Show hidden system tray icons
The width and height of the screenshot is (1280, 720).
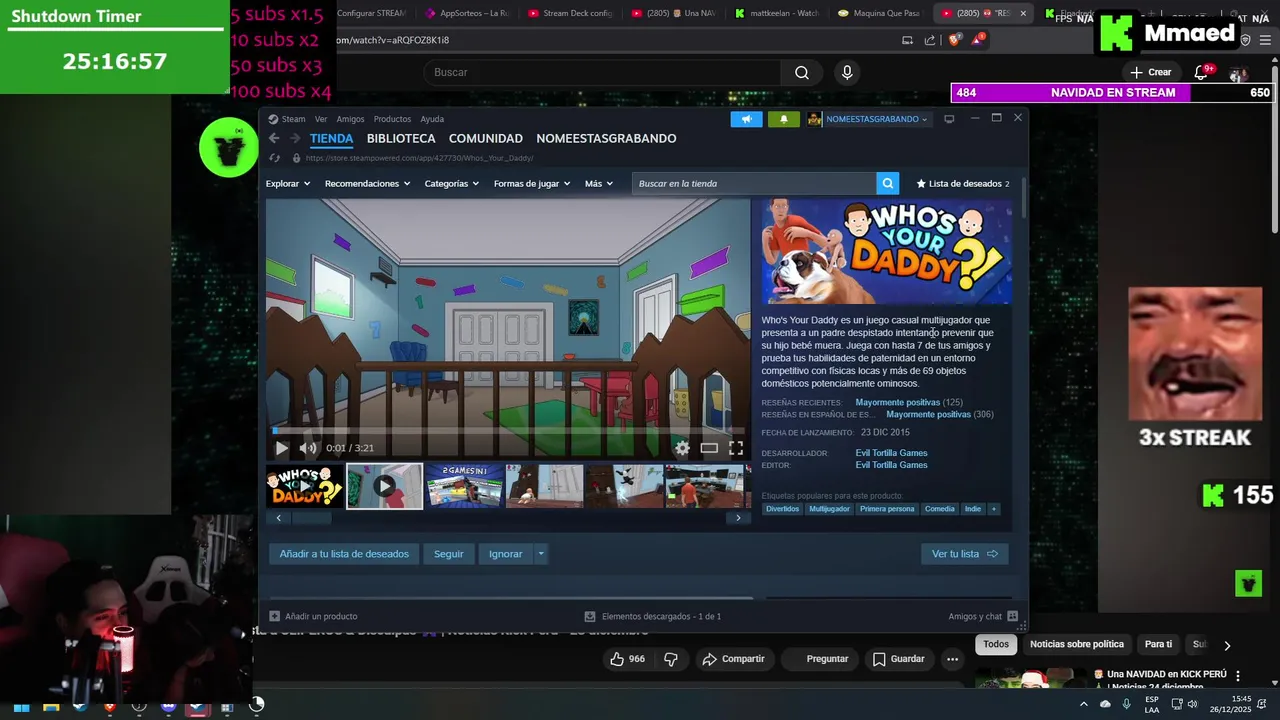tap(1083, 705)
